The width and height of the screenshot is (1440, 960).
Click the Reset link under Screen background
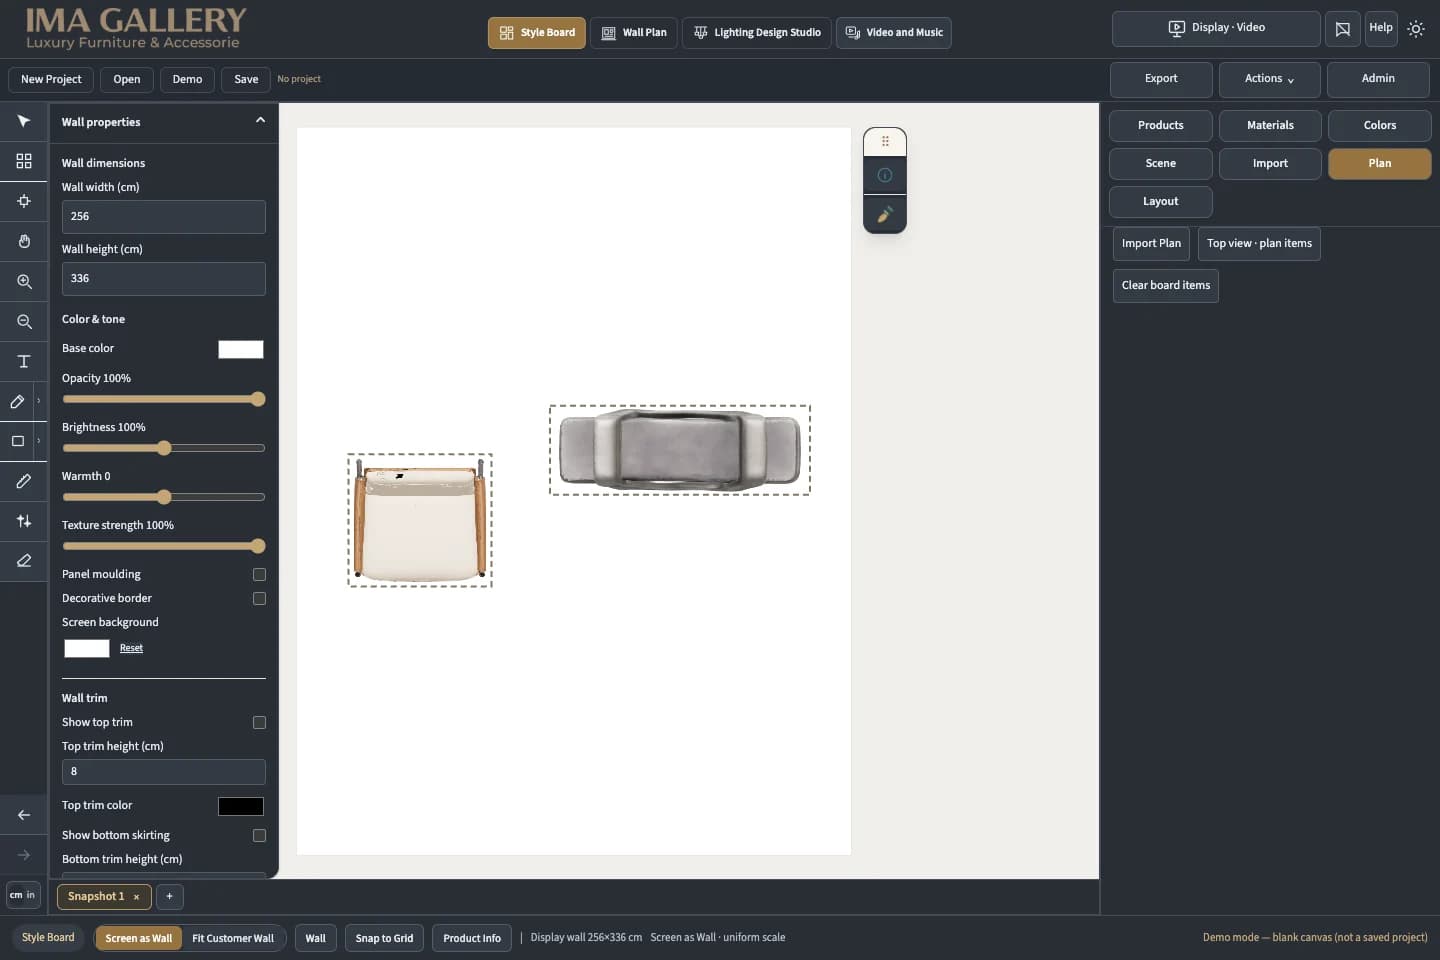pyautogui.click(x=131, y=648)
